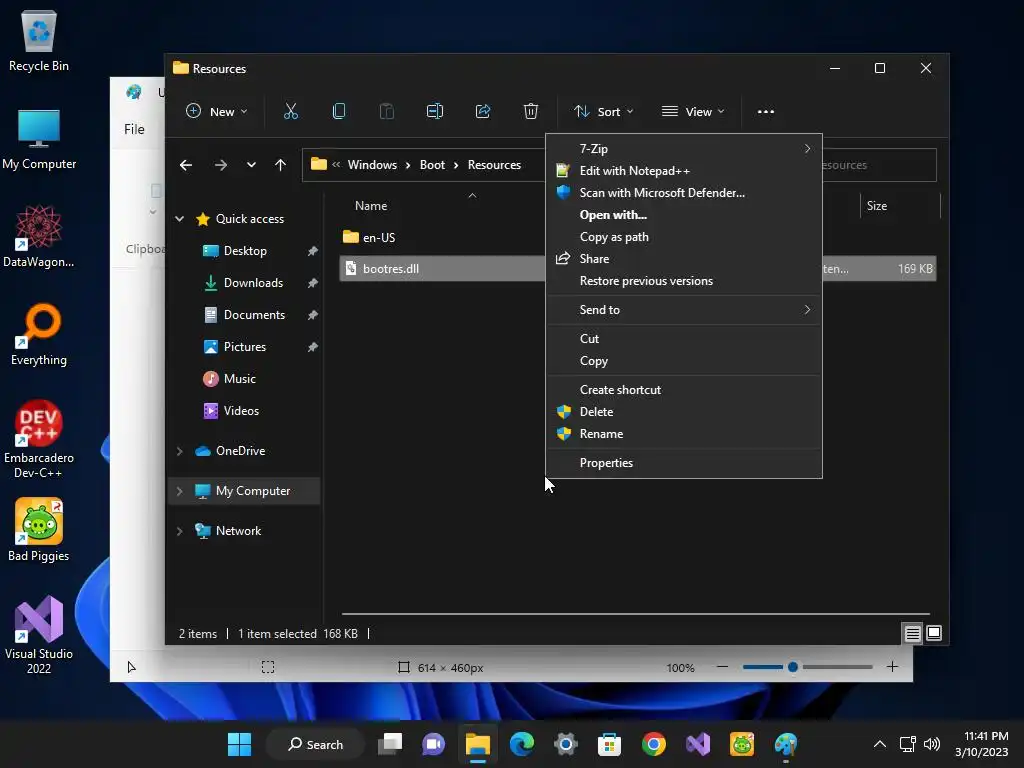The image size is (1024, 768).
Task: Choose Scan with Microsoft Defender
Action: [x=684, y=193]
